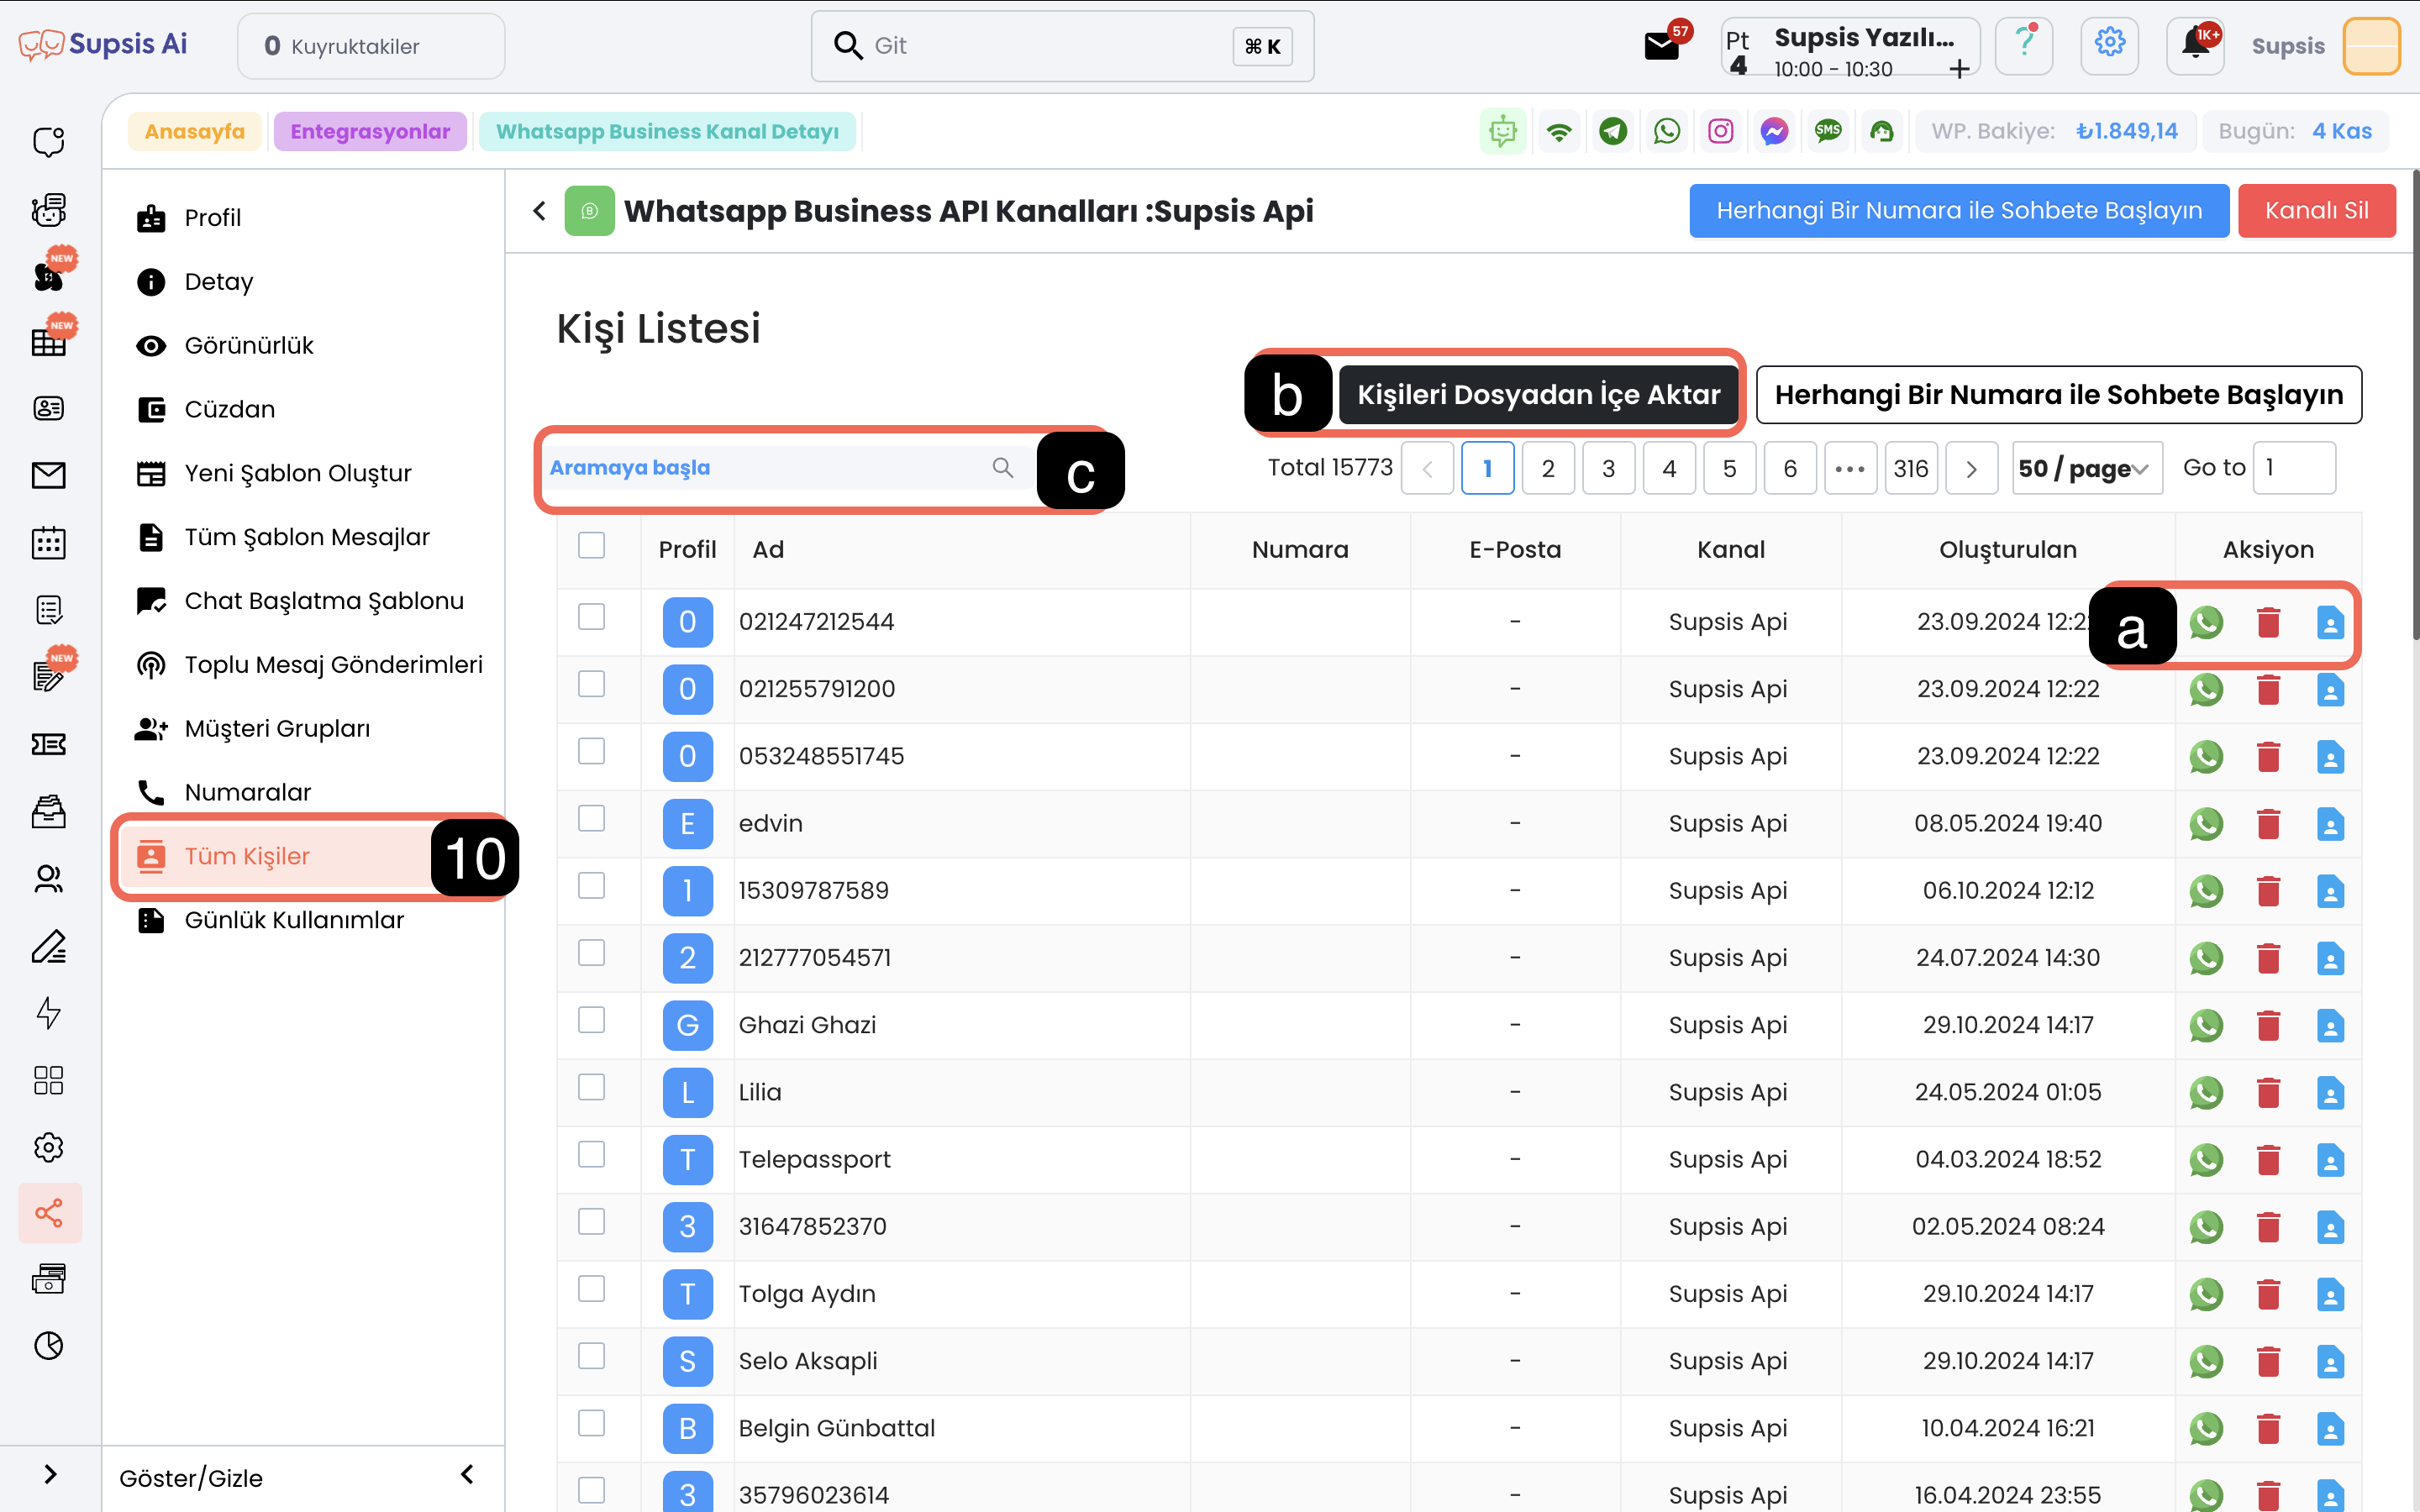Click previous page left chevron

click(1427, 468)
